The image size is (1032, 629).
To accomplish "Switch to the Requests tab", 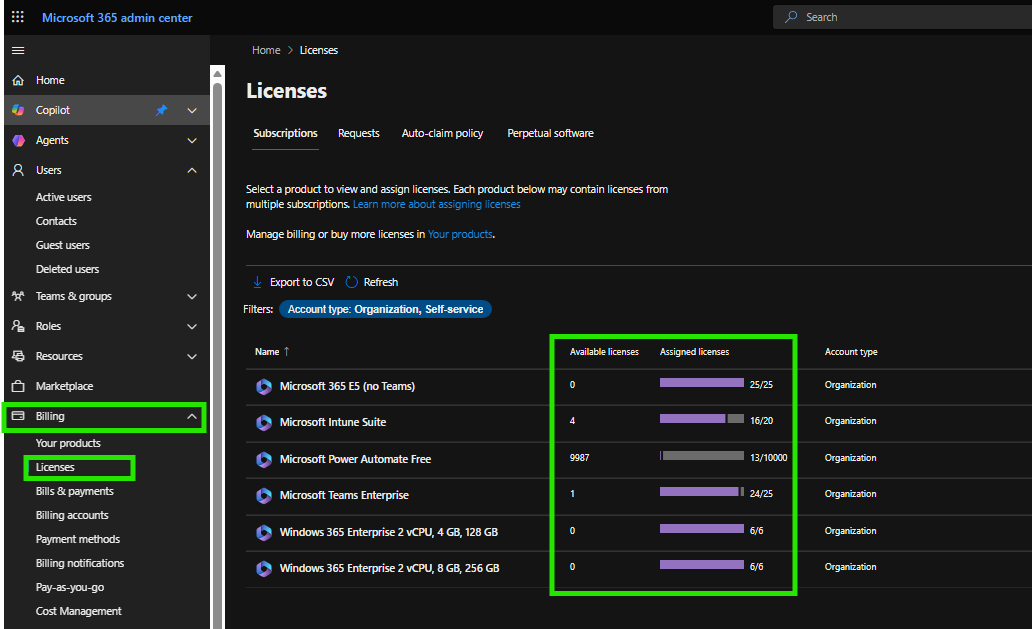I will pos(359,133).
